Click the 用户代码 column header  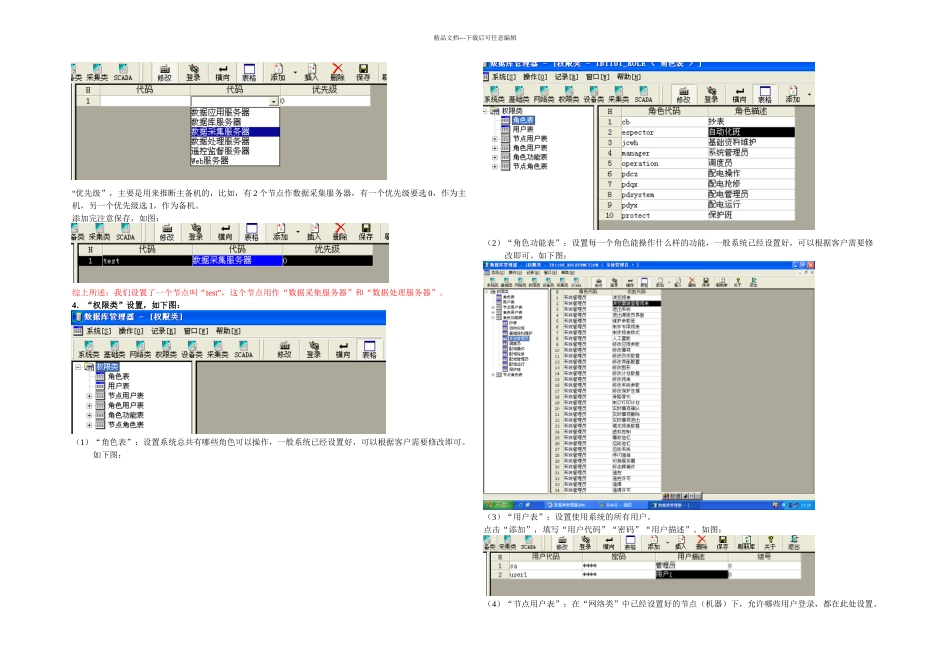tap(545, 556)
